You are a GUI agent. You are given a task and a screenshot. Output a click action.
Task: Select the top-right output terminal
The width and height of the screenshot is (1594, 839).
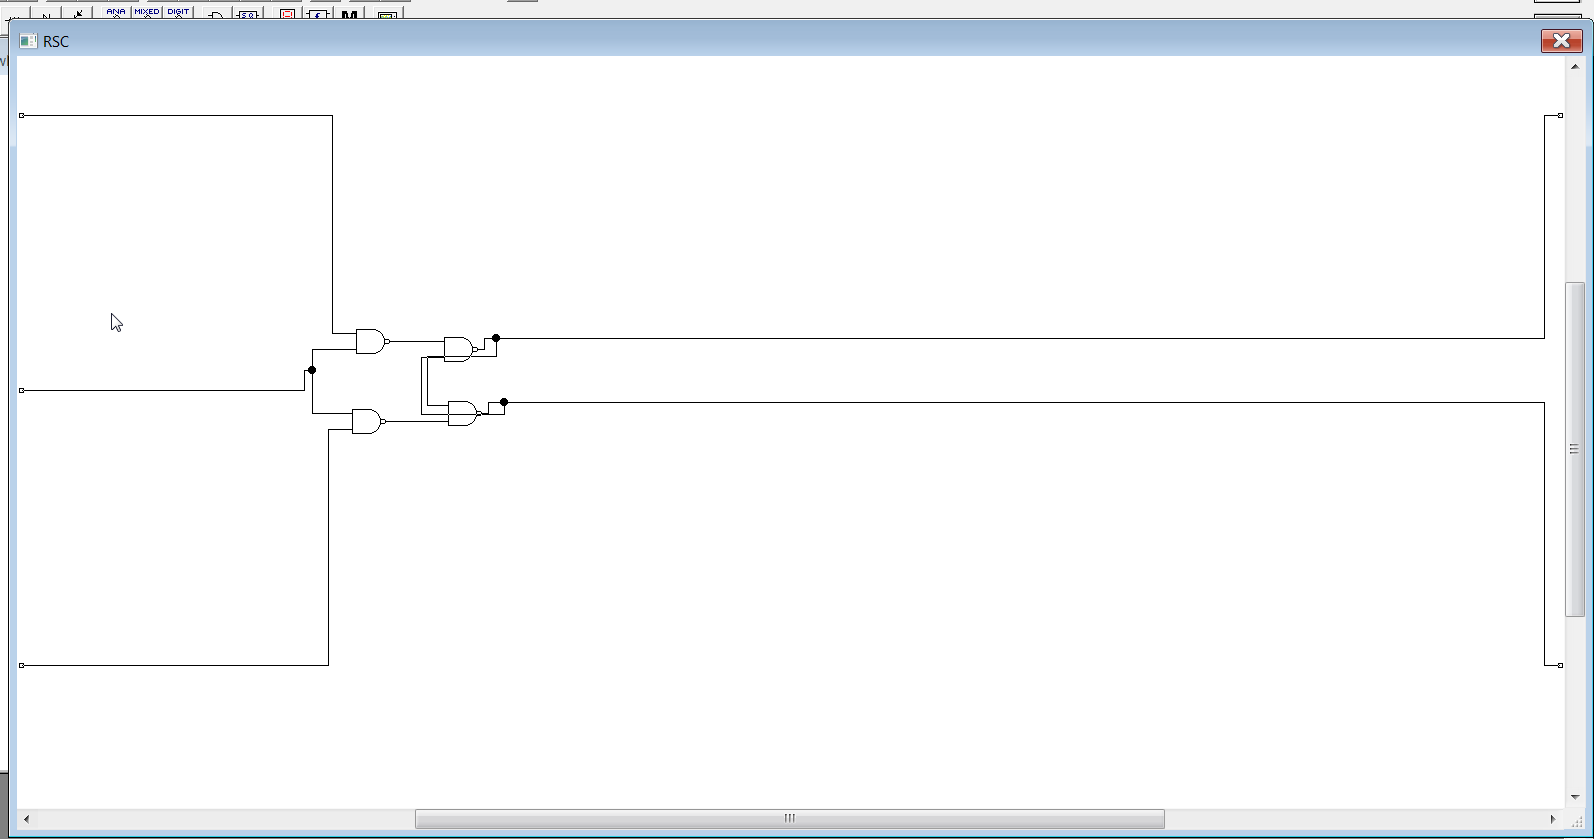click(x=1560, y=116)
